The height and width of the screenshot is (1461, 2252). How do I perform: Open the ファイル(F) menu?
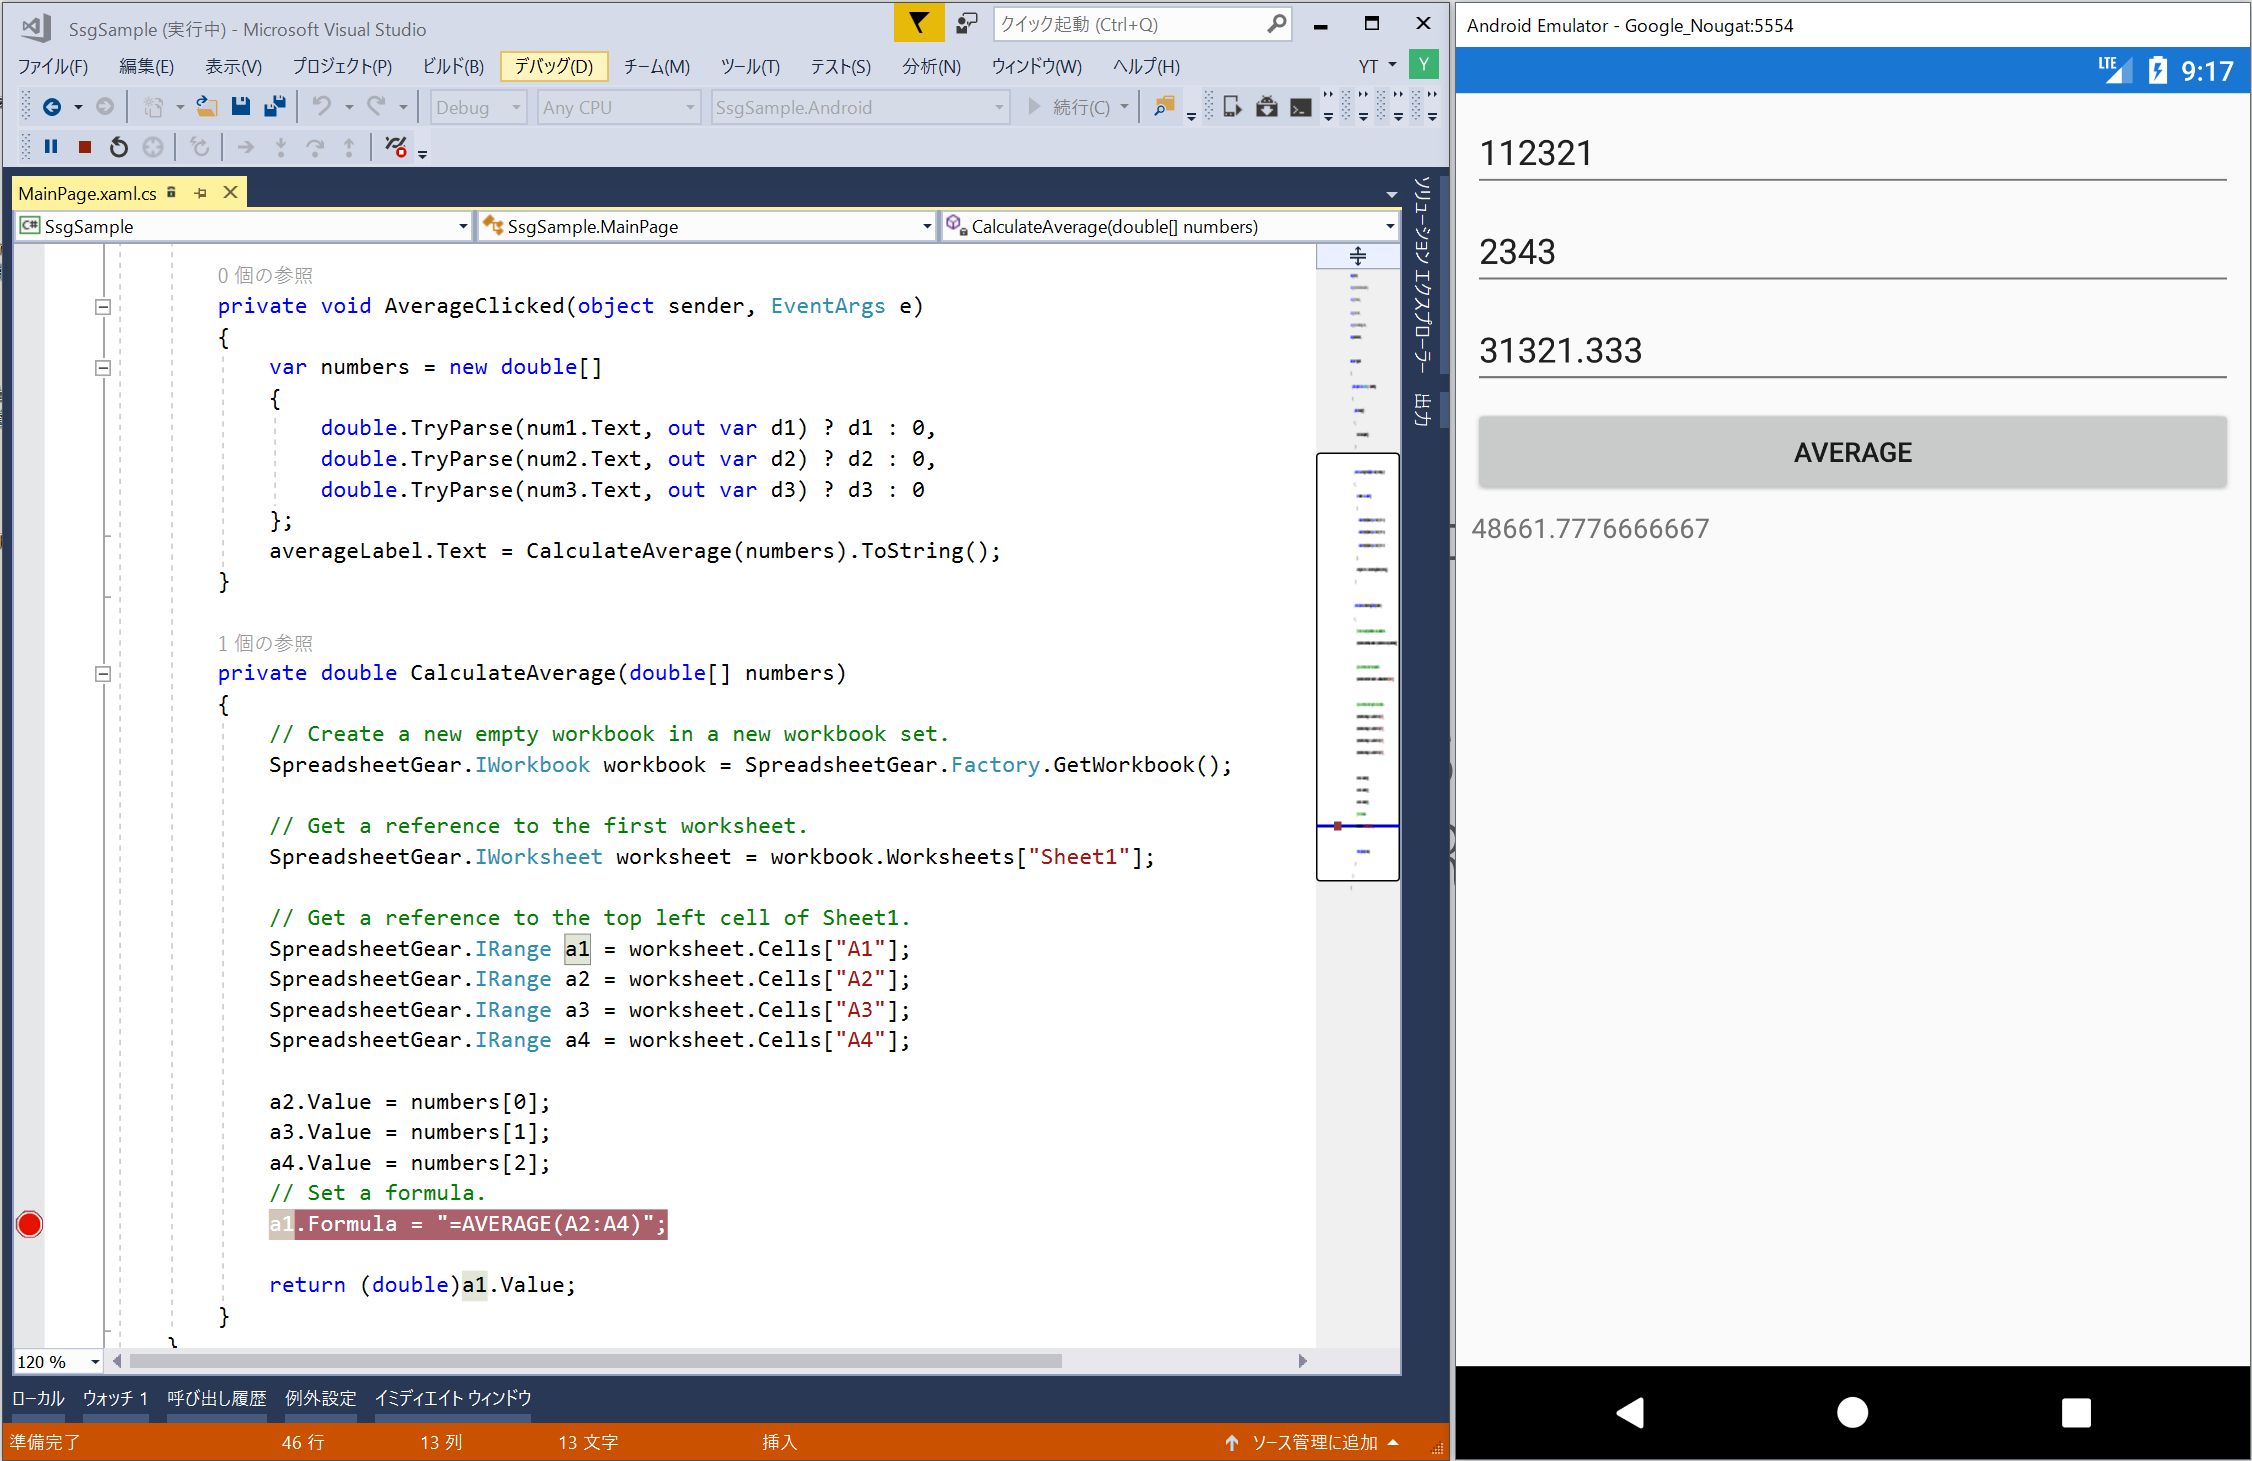(x=53, y=66)
